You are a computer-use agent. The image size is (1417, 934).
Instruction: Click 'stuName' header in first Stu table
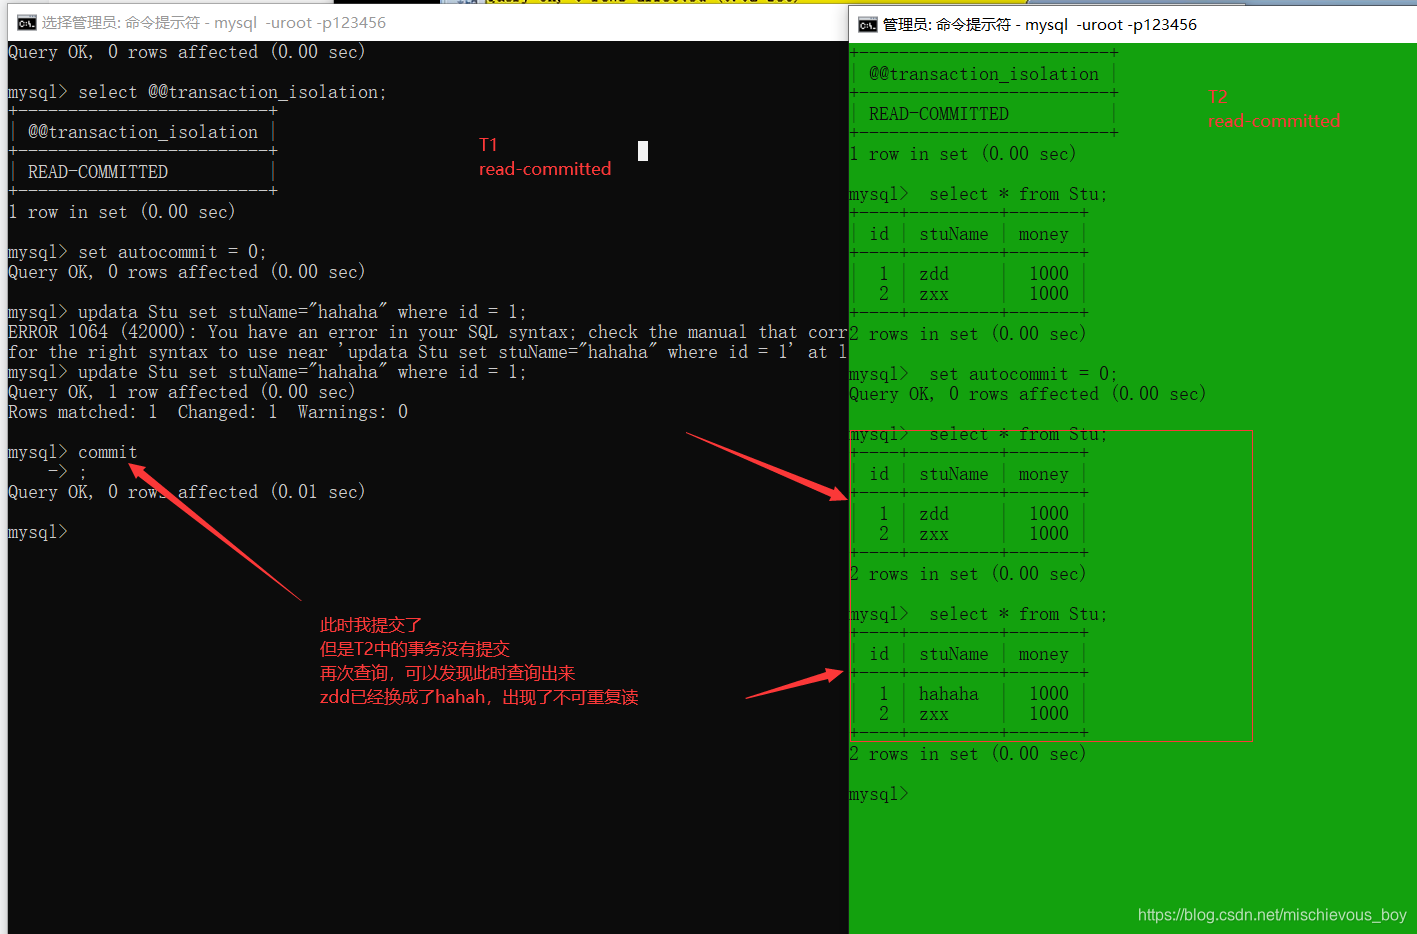(x=954, y=234)
